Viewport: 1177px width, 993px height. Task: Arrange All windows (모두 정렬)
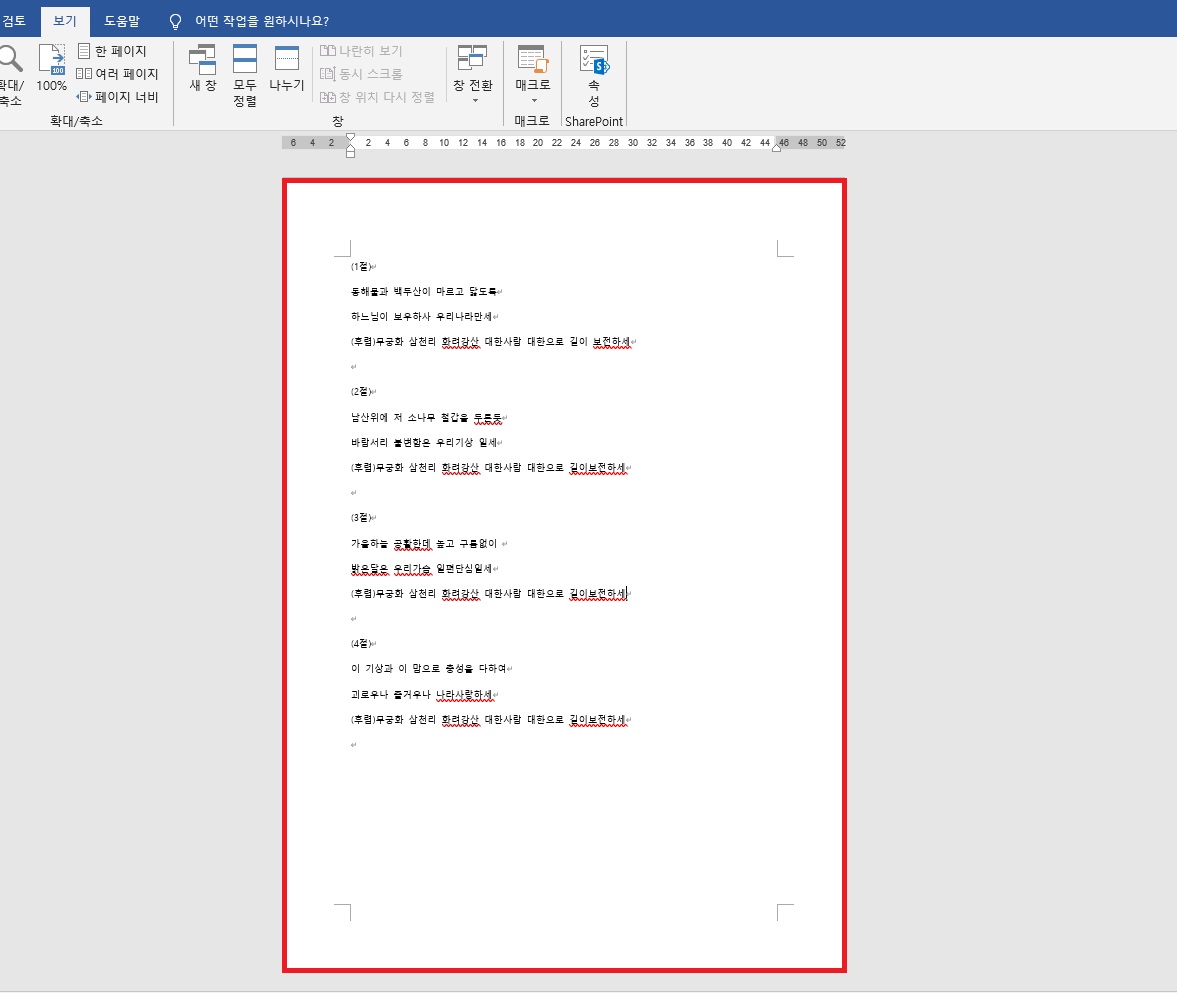(x=245, y=75)
